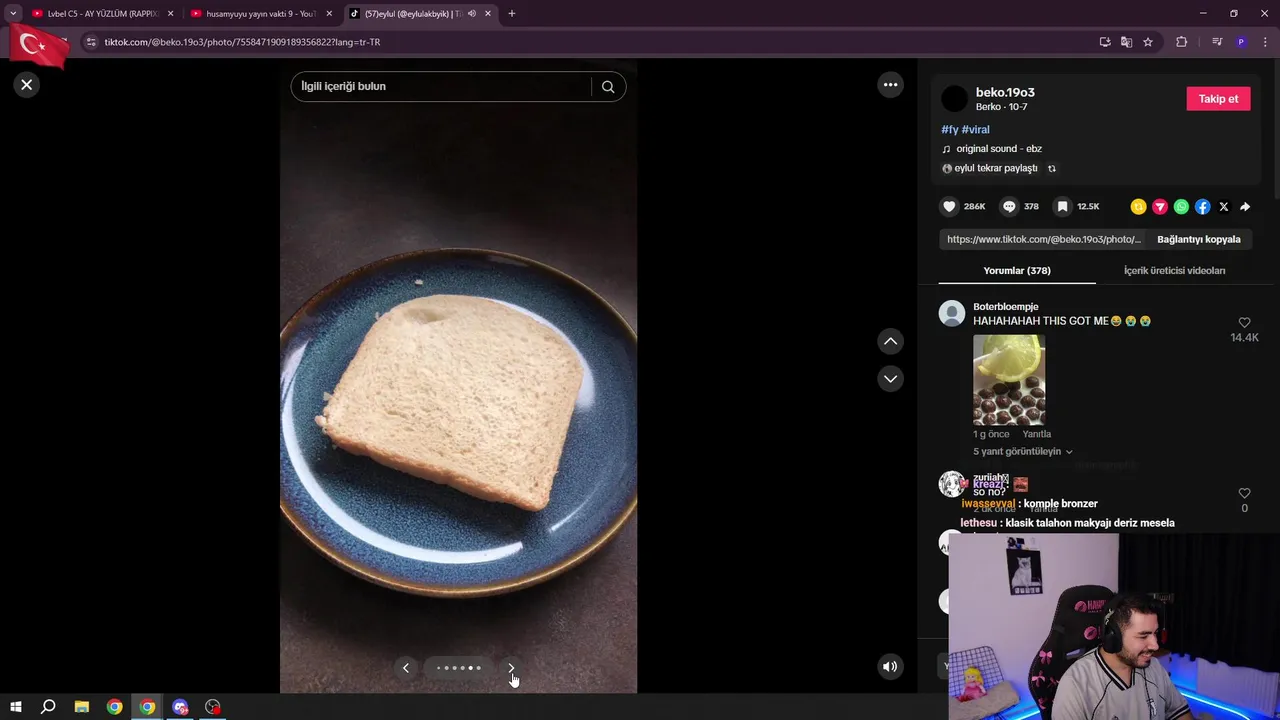Viewport: 1280px width, 720px height.
Task: Click the install app icon in address bar
Action: click(1105, 42)
